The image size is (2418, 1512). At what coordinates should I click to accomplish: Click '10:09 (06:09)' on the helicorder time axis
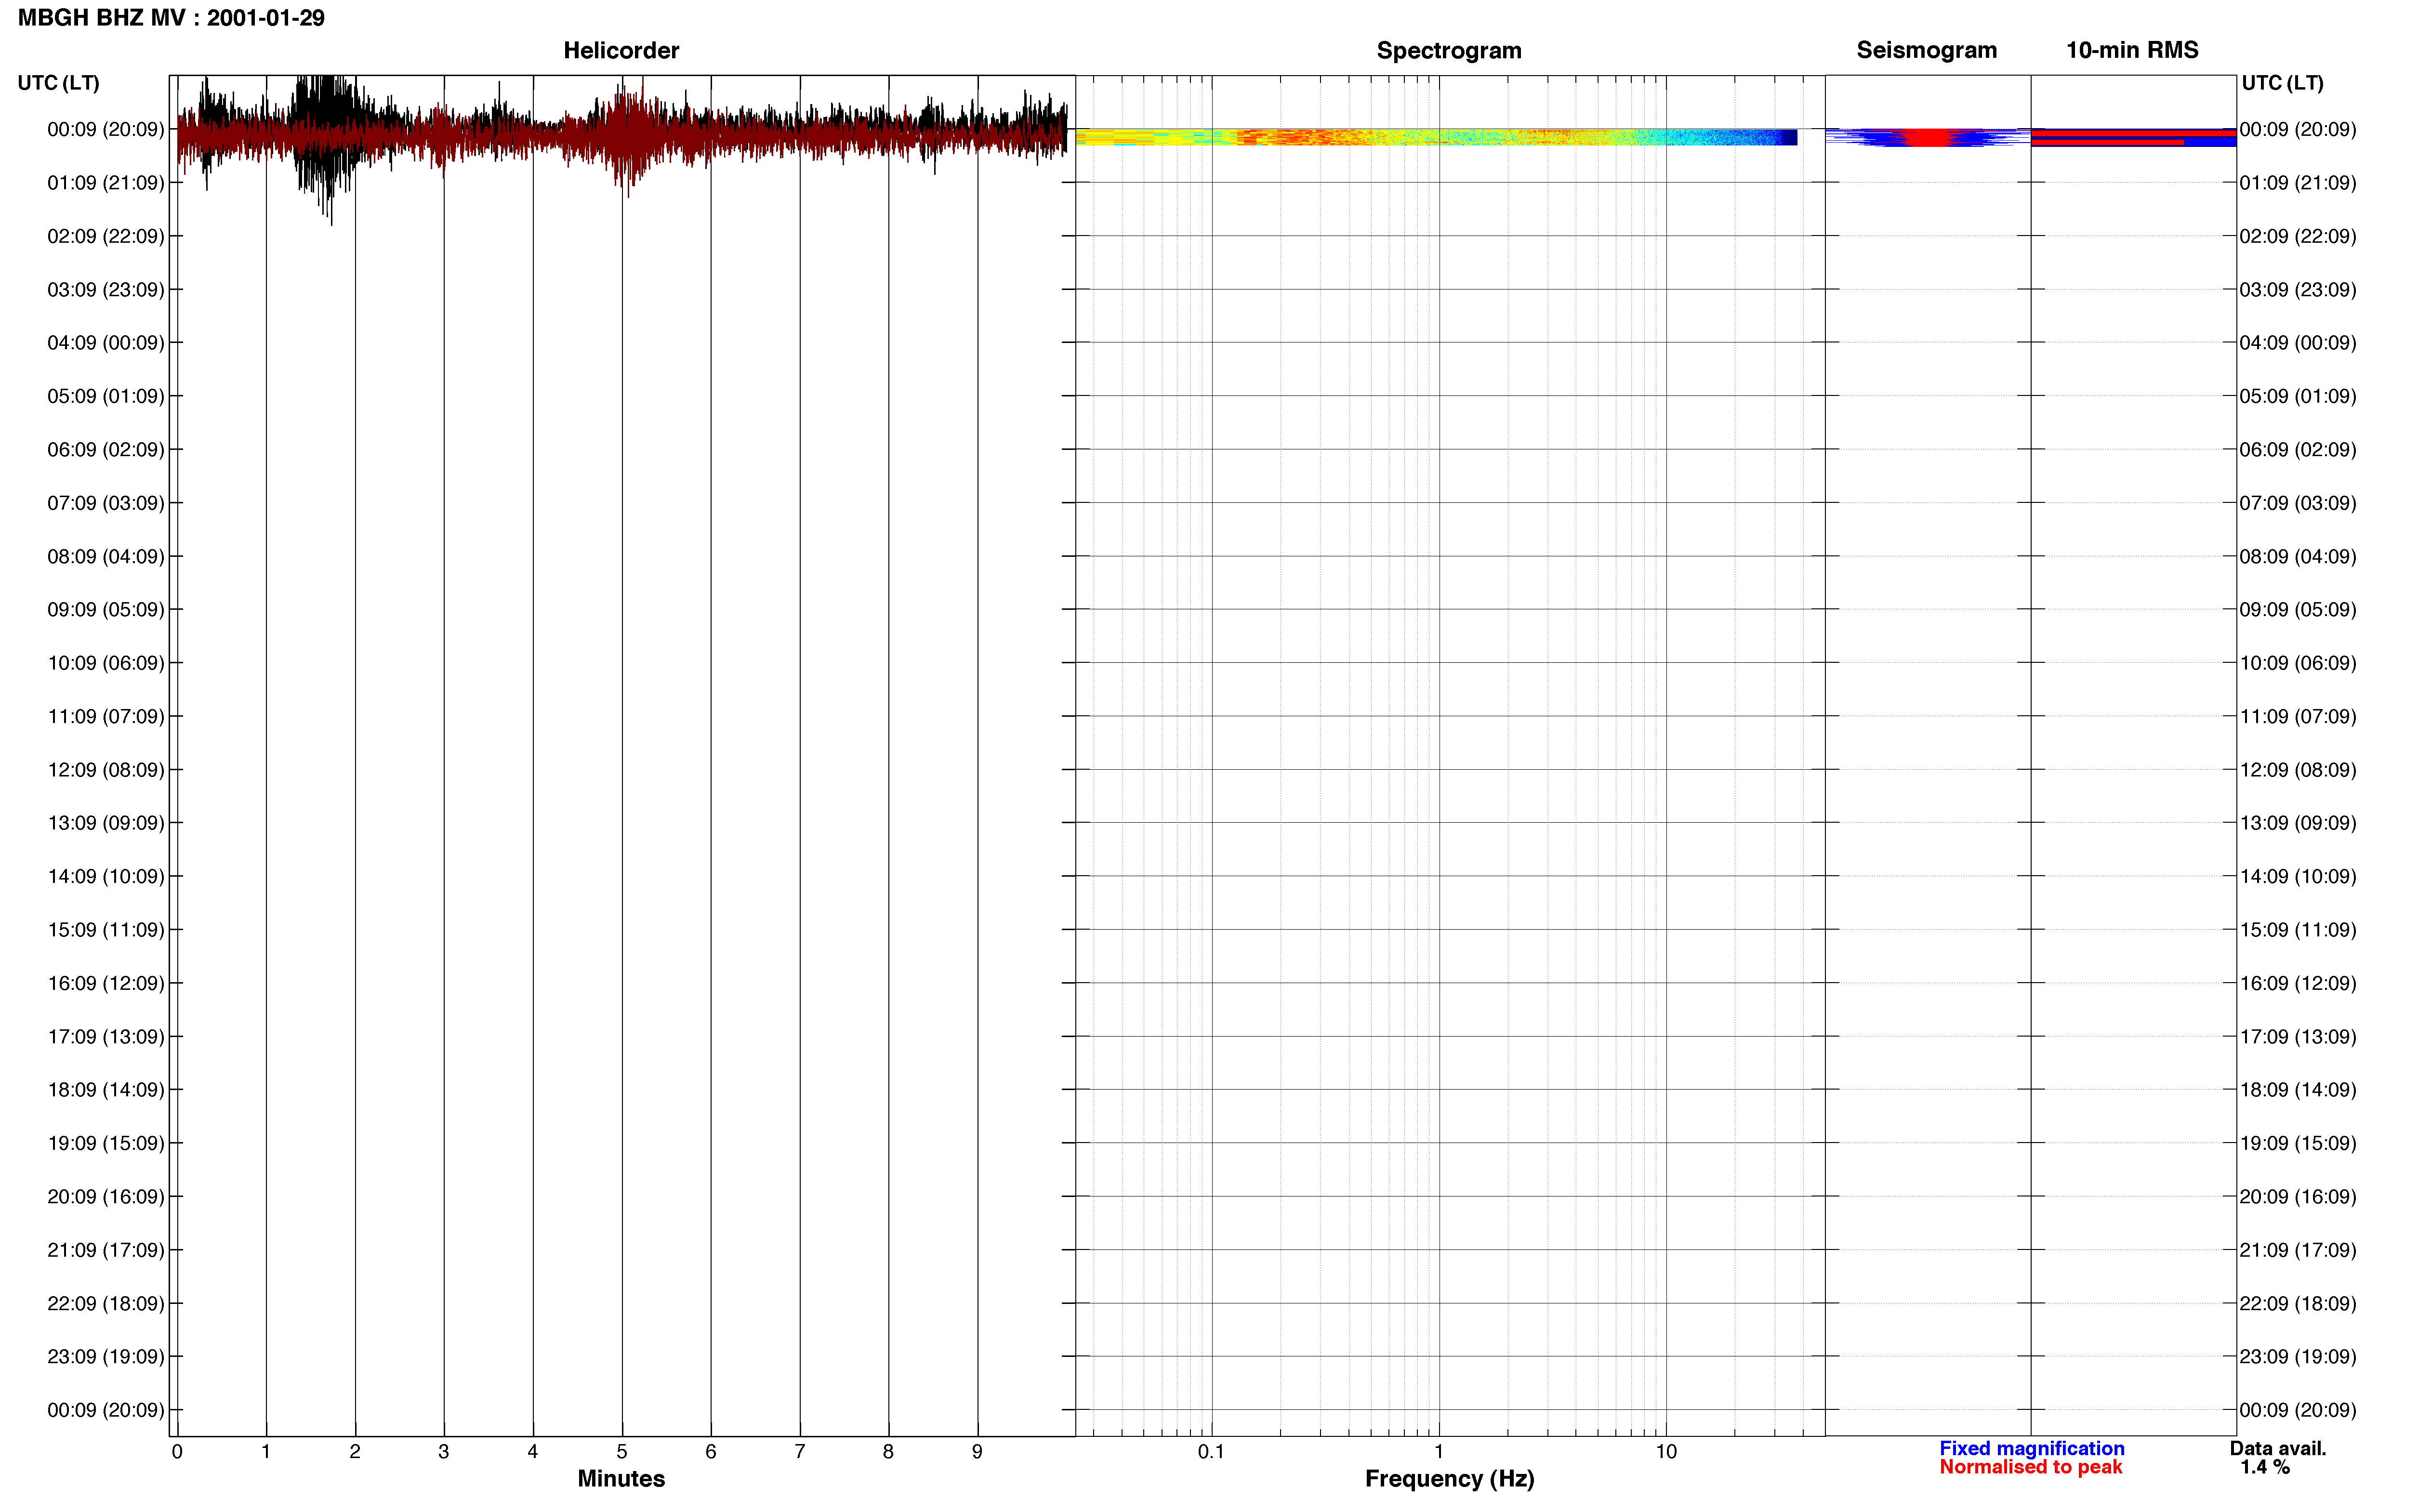click(x=105, y=663)
